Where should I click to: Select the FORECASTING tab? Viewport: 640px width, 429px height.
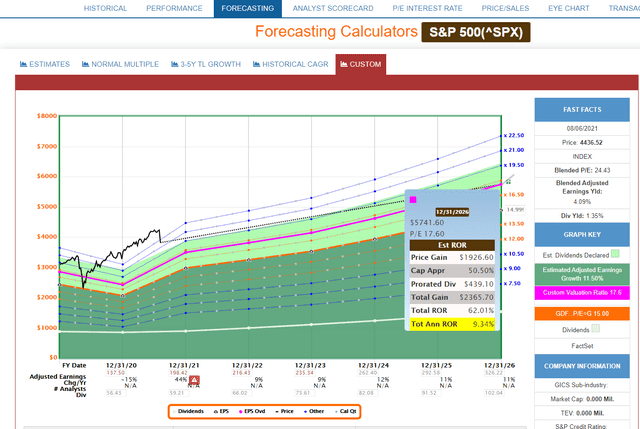pyautogui.click(x=248, y=8)
